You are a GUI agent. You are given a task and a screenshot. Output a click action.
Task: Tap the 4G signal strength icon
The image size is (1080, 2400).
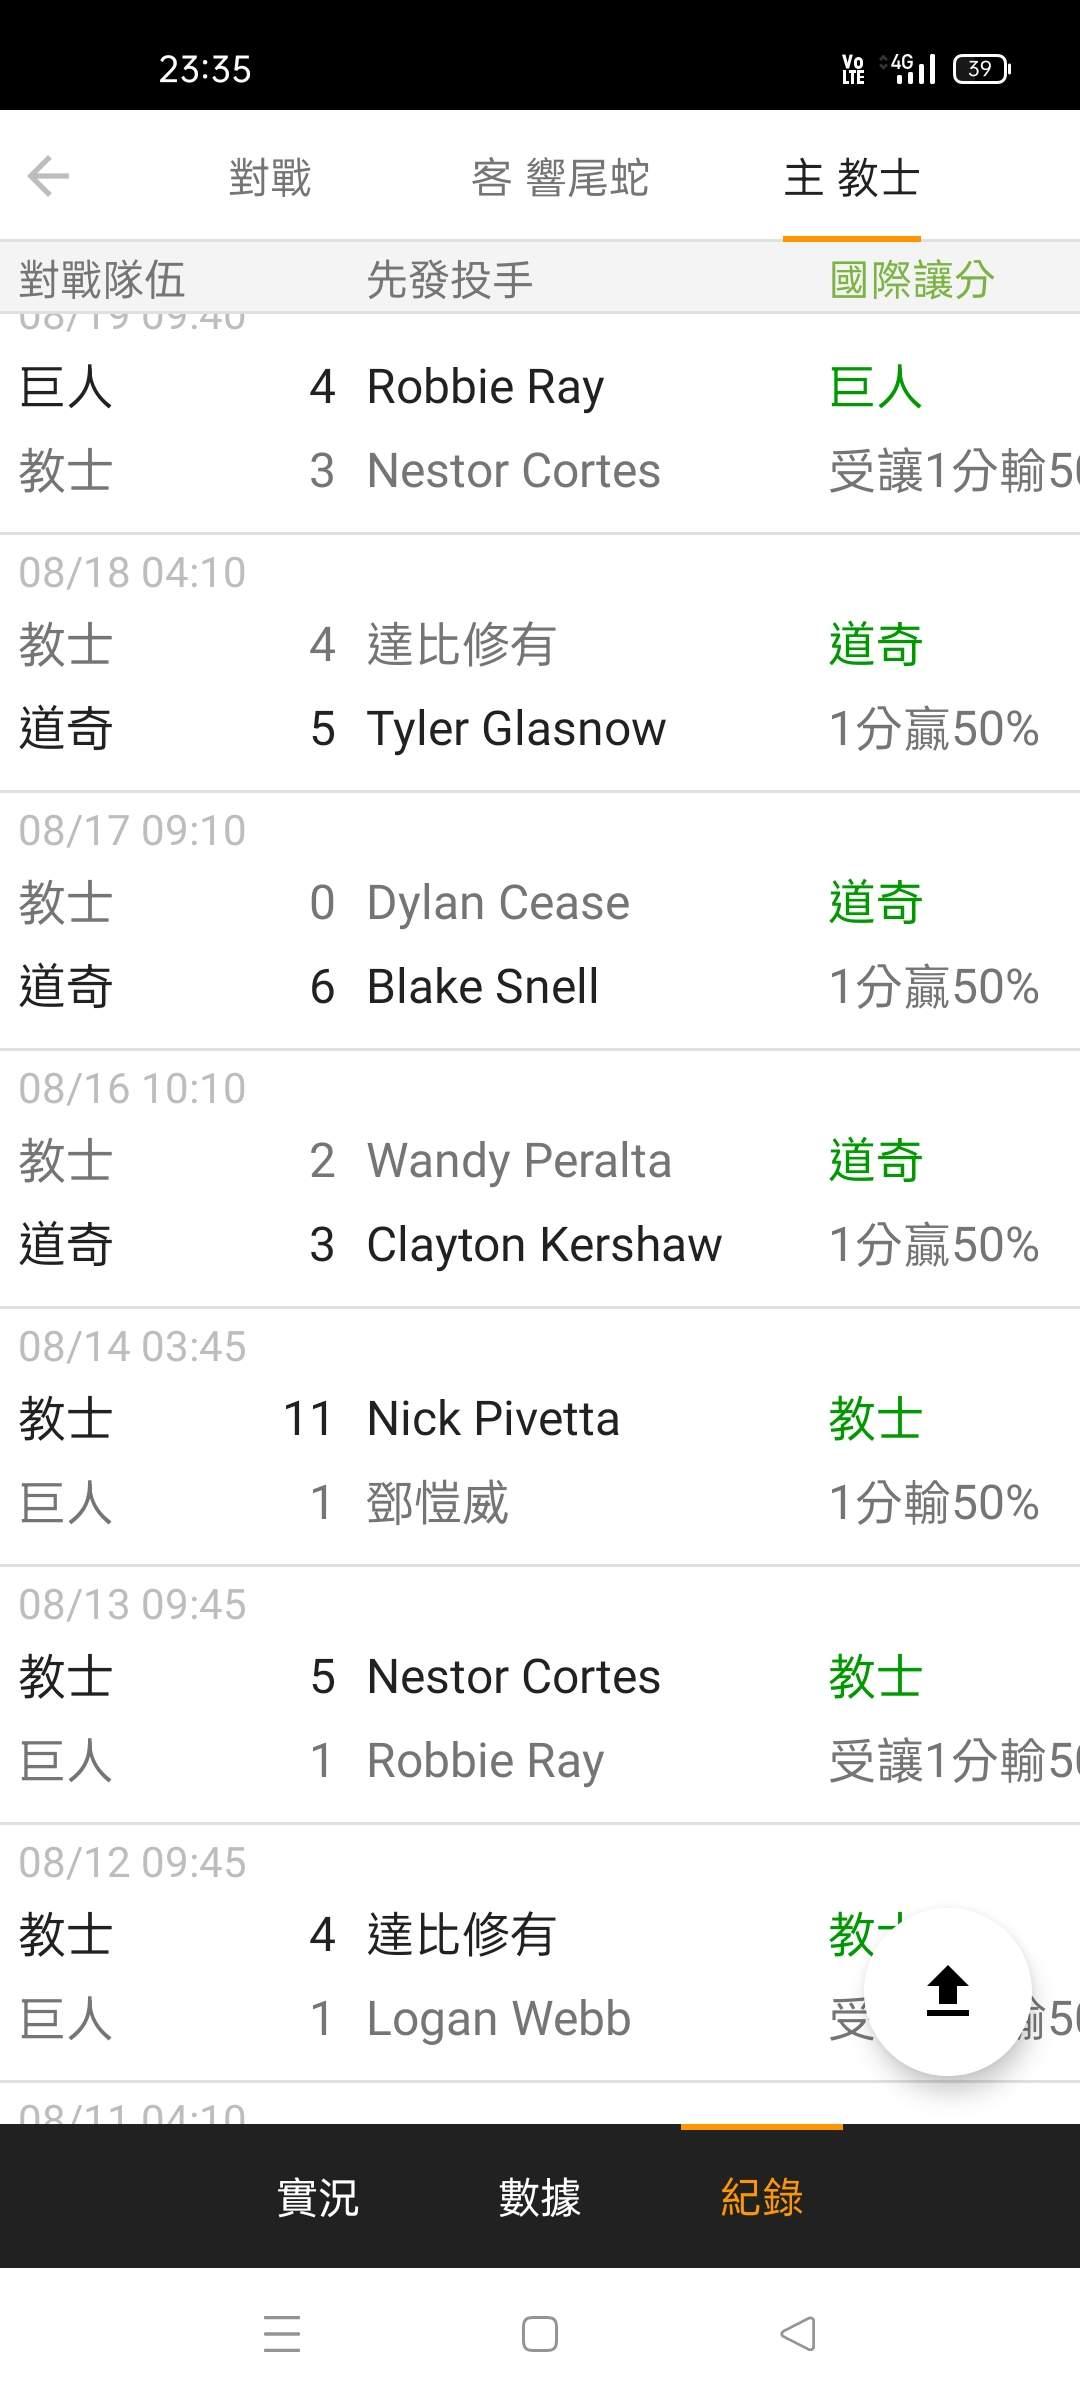click(909, 69)
